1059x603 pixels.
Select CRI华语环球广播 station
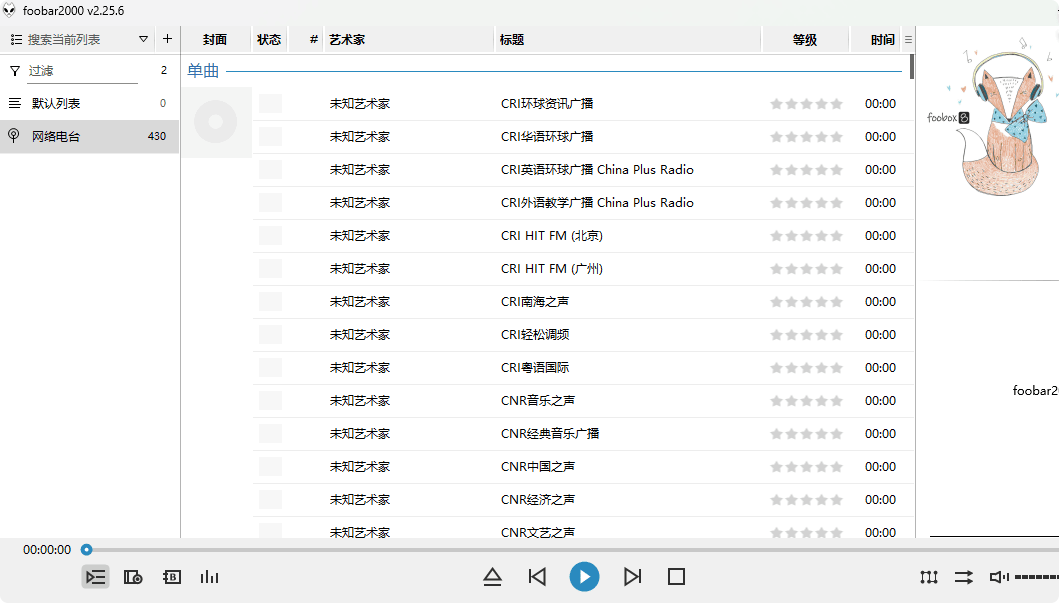click(x=584, y=137)
